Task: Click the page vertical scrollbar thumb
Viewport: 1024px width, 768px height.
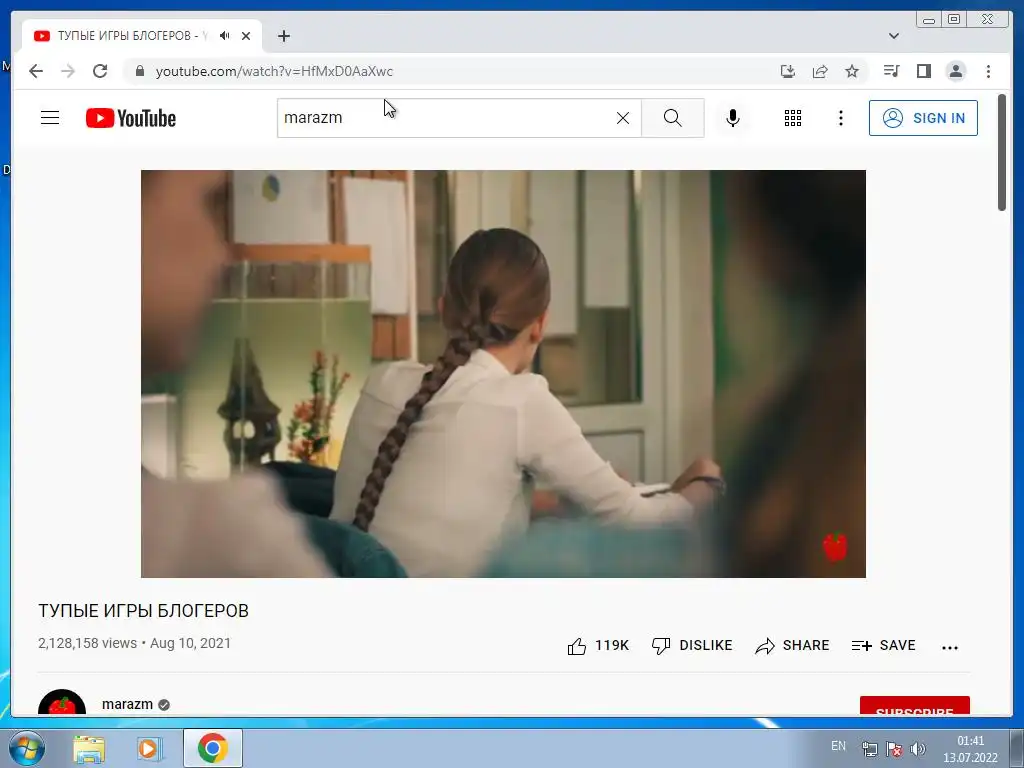Action: 1002,153
